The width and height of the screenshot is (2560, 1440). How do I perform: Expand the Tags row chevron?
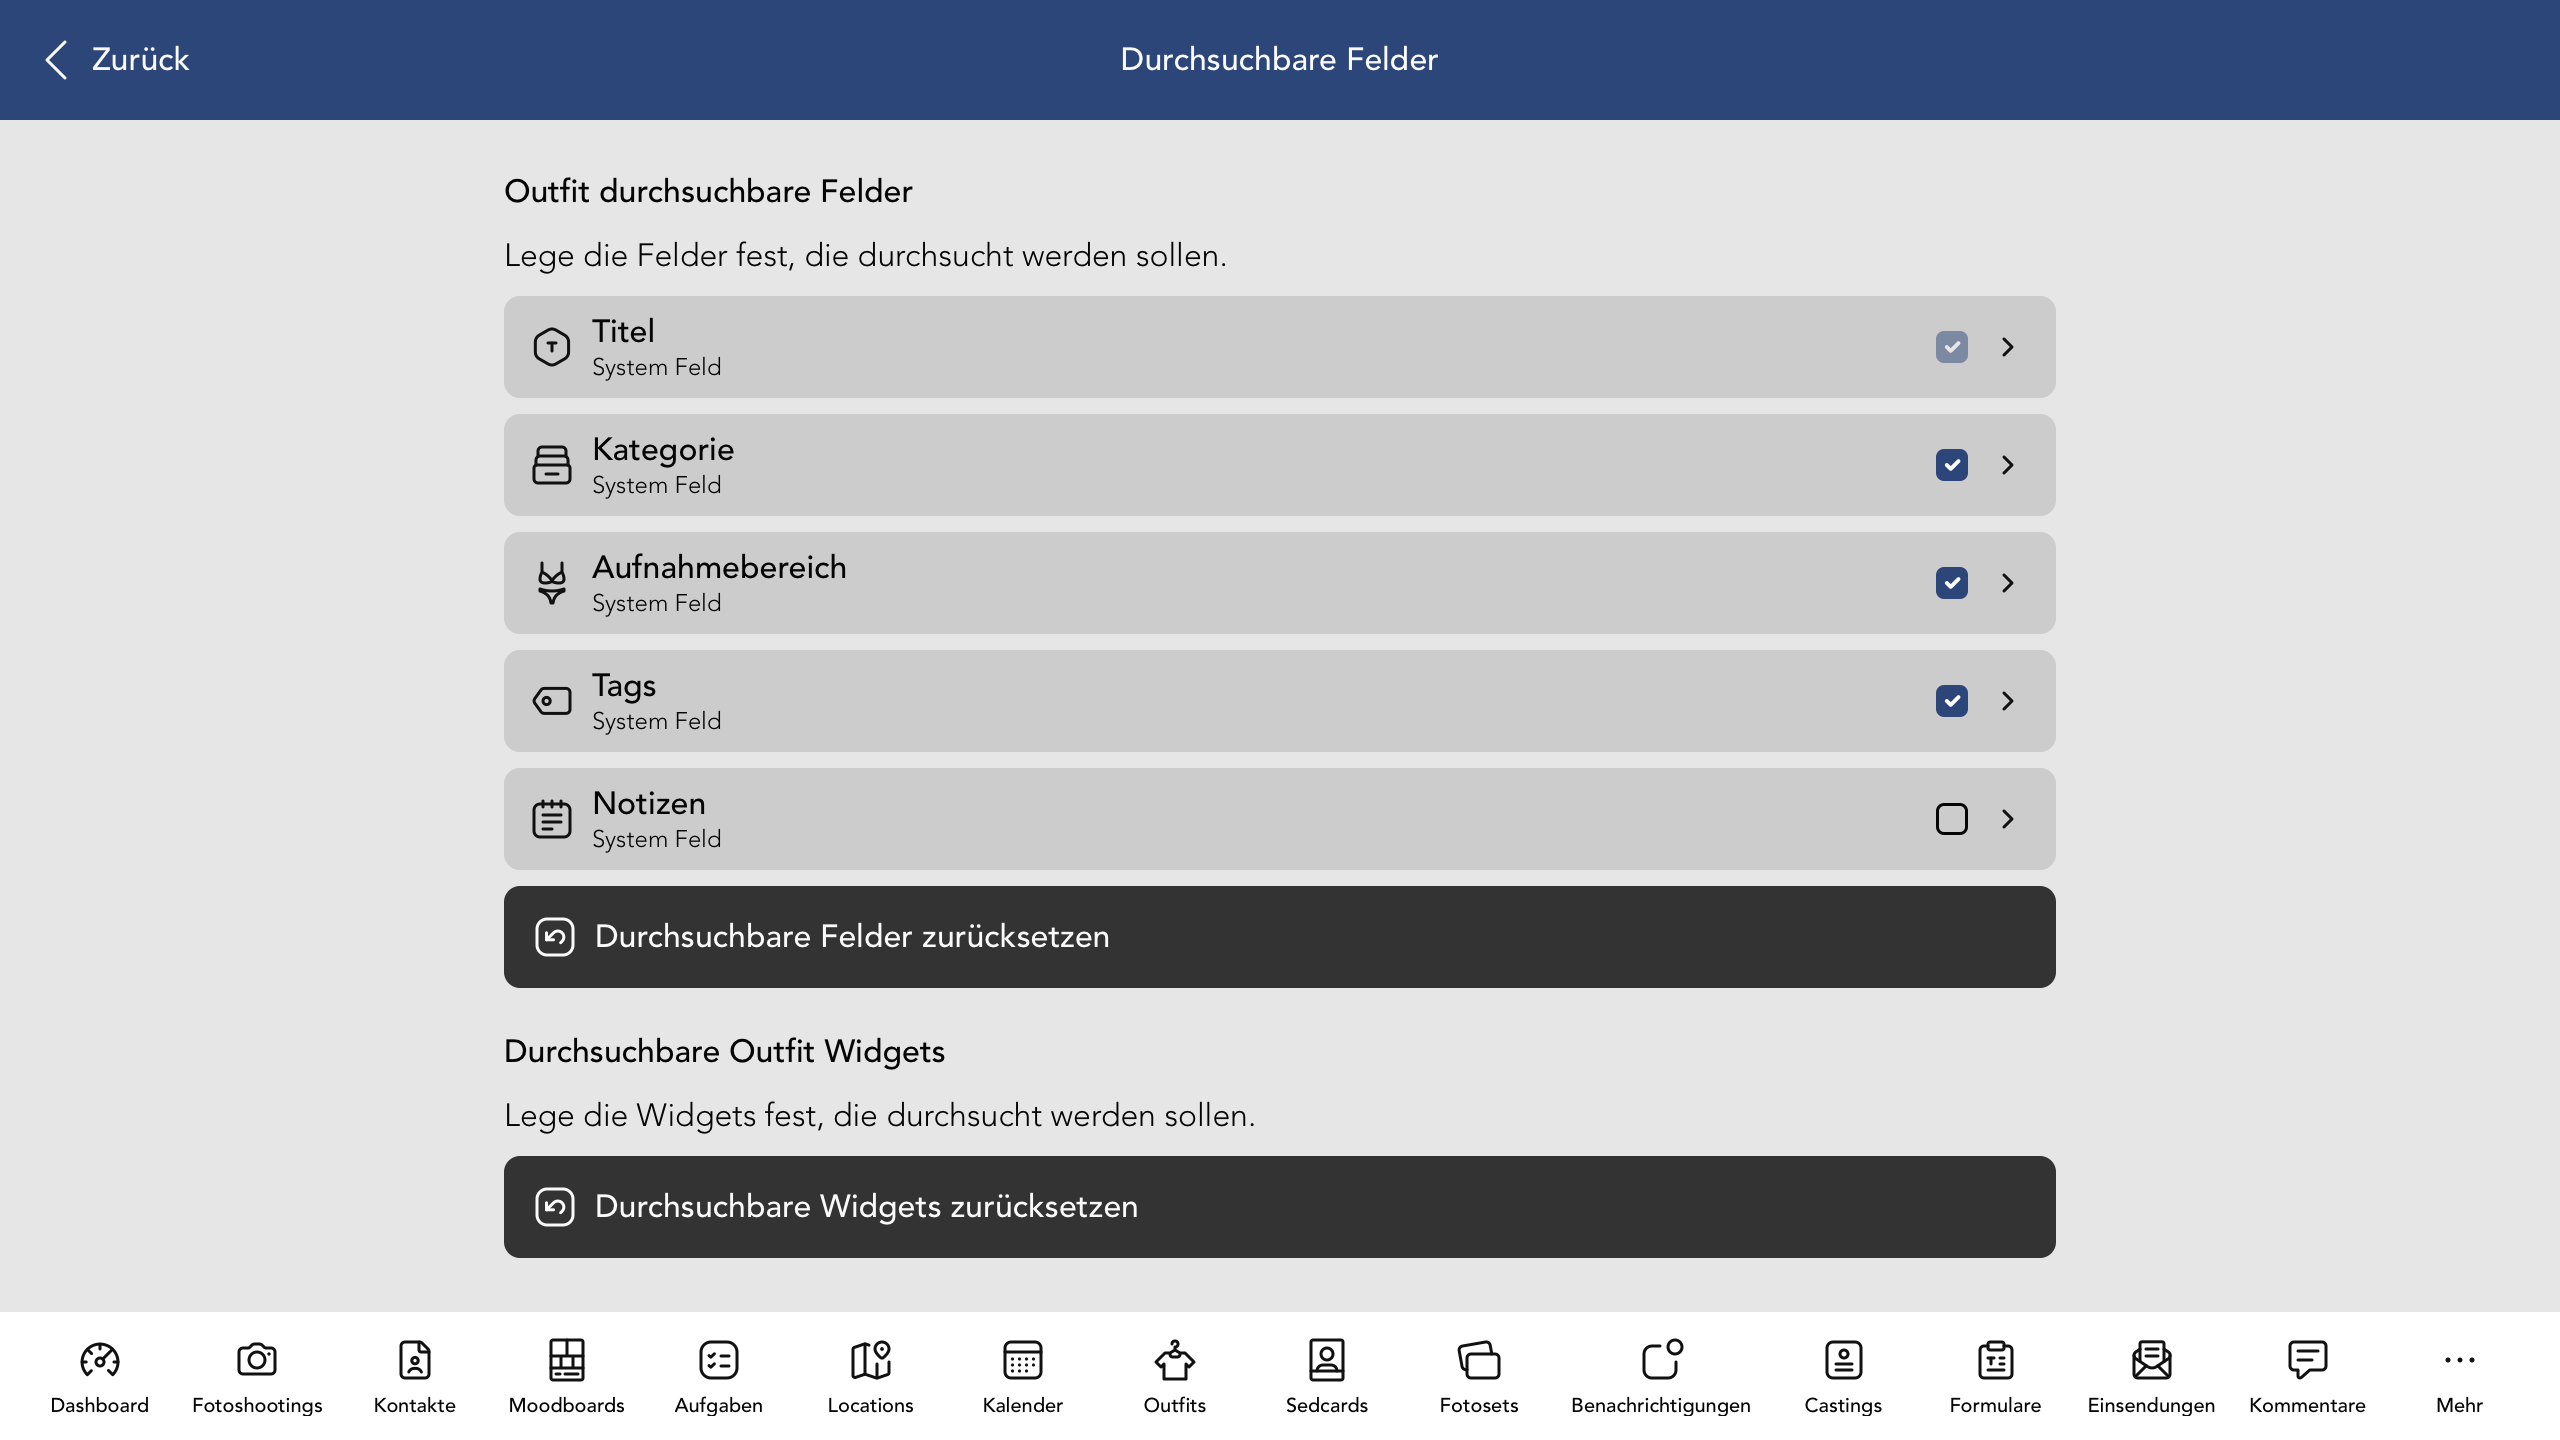tap(2008, 701)
